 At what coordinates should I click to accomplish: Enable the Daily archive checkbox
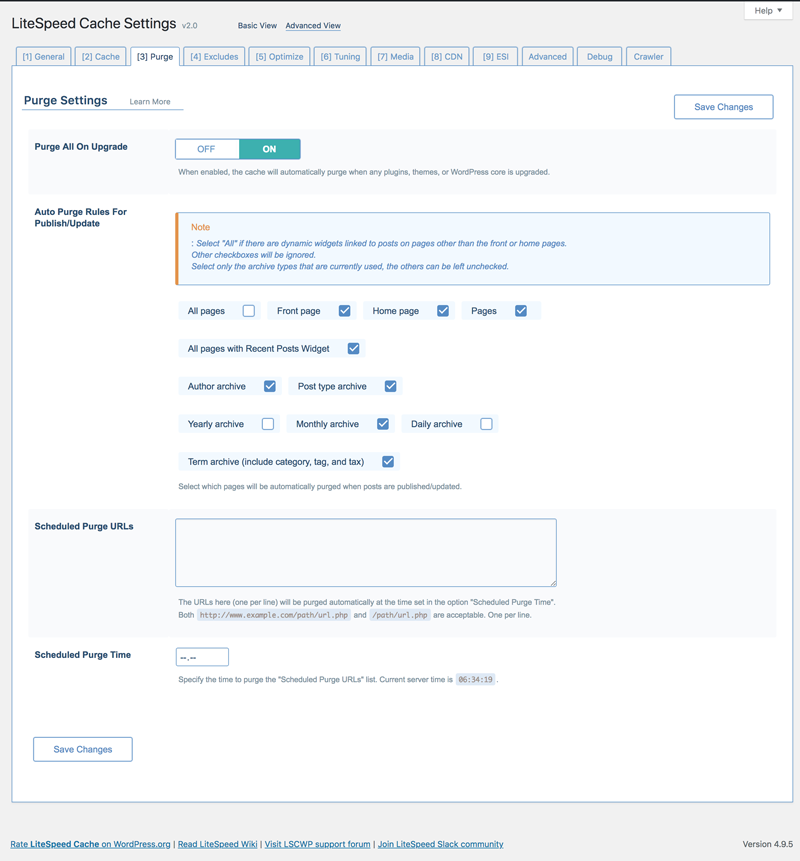[486, 424]
